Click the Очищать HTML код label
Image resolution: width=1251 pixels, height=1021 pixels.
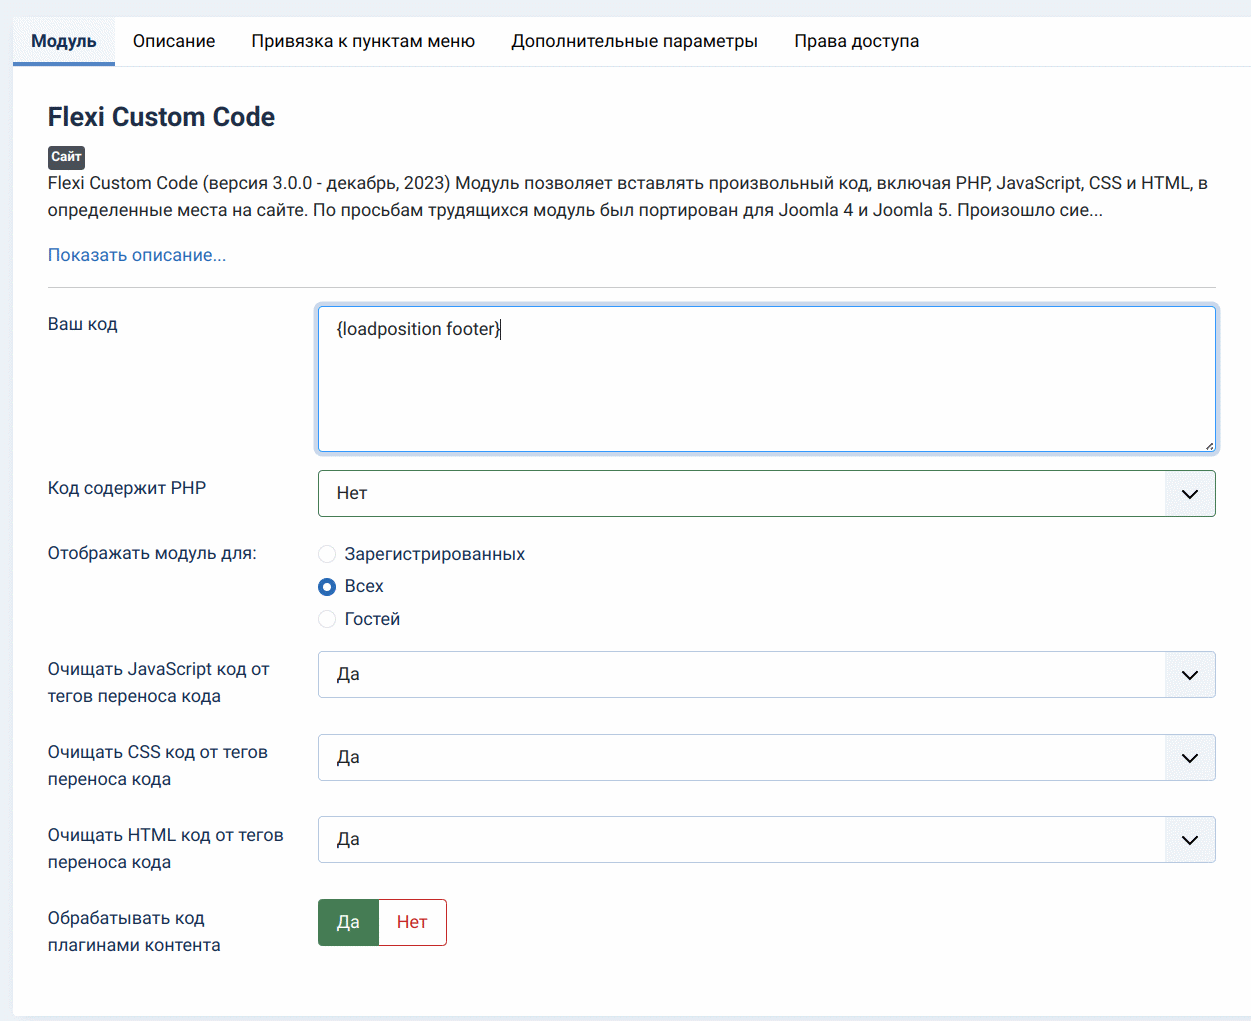point(166,848)
